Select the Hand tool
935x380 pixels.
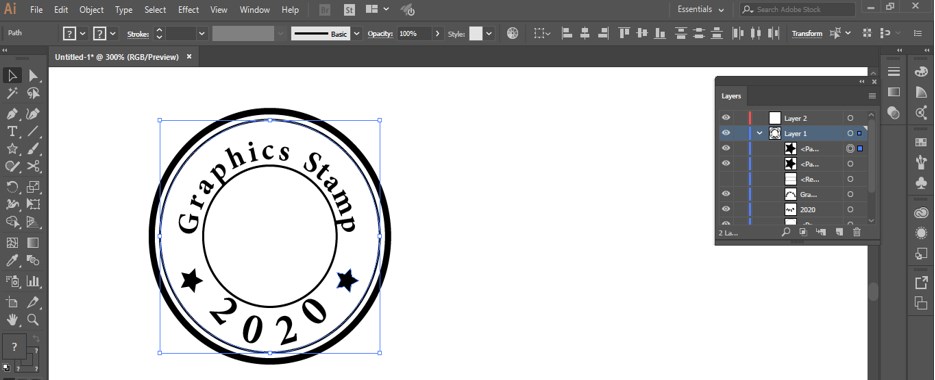click(12, 320)
